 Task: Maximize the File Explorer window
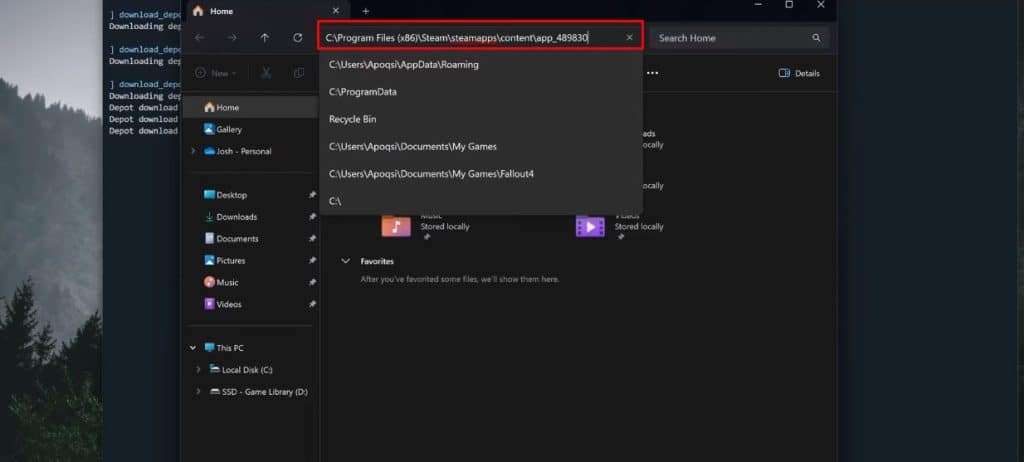[789, 5]
